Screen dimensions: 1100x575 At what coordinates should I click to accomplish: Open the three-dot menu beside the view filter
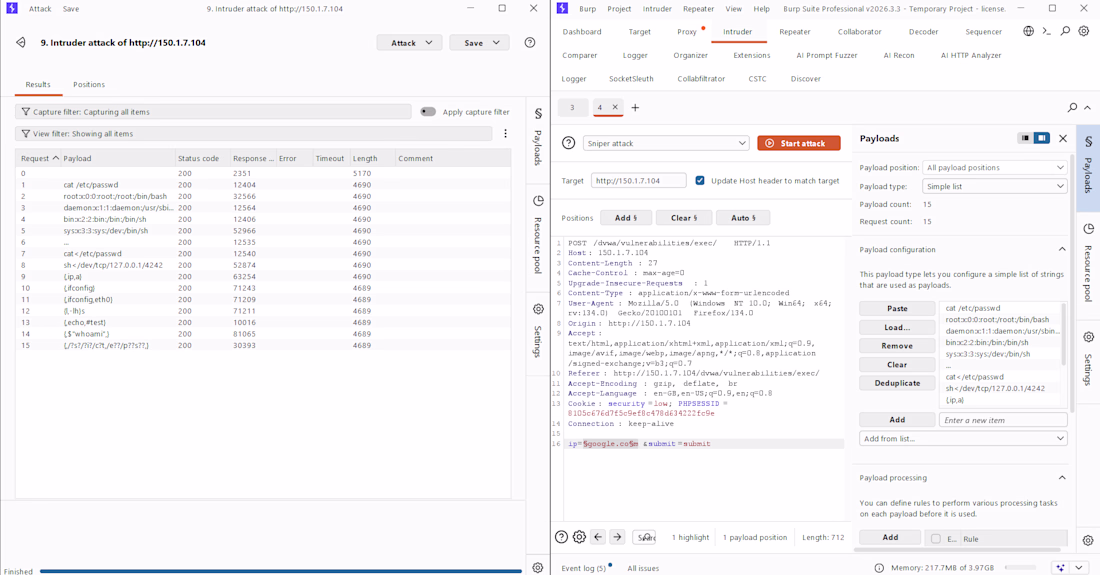505,133
